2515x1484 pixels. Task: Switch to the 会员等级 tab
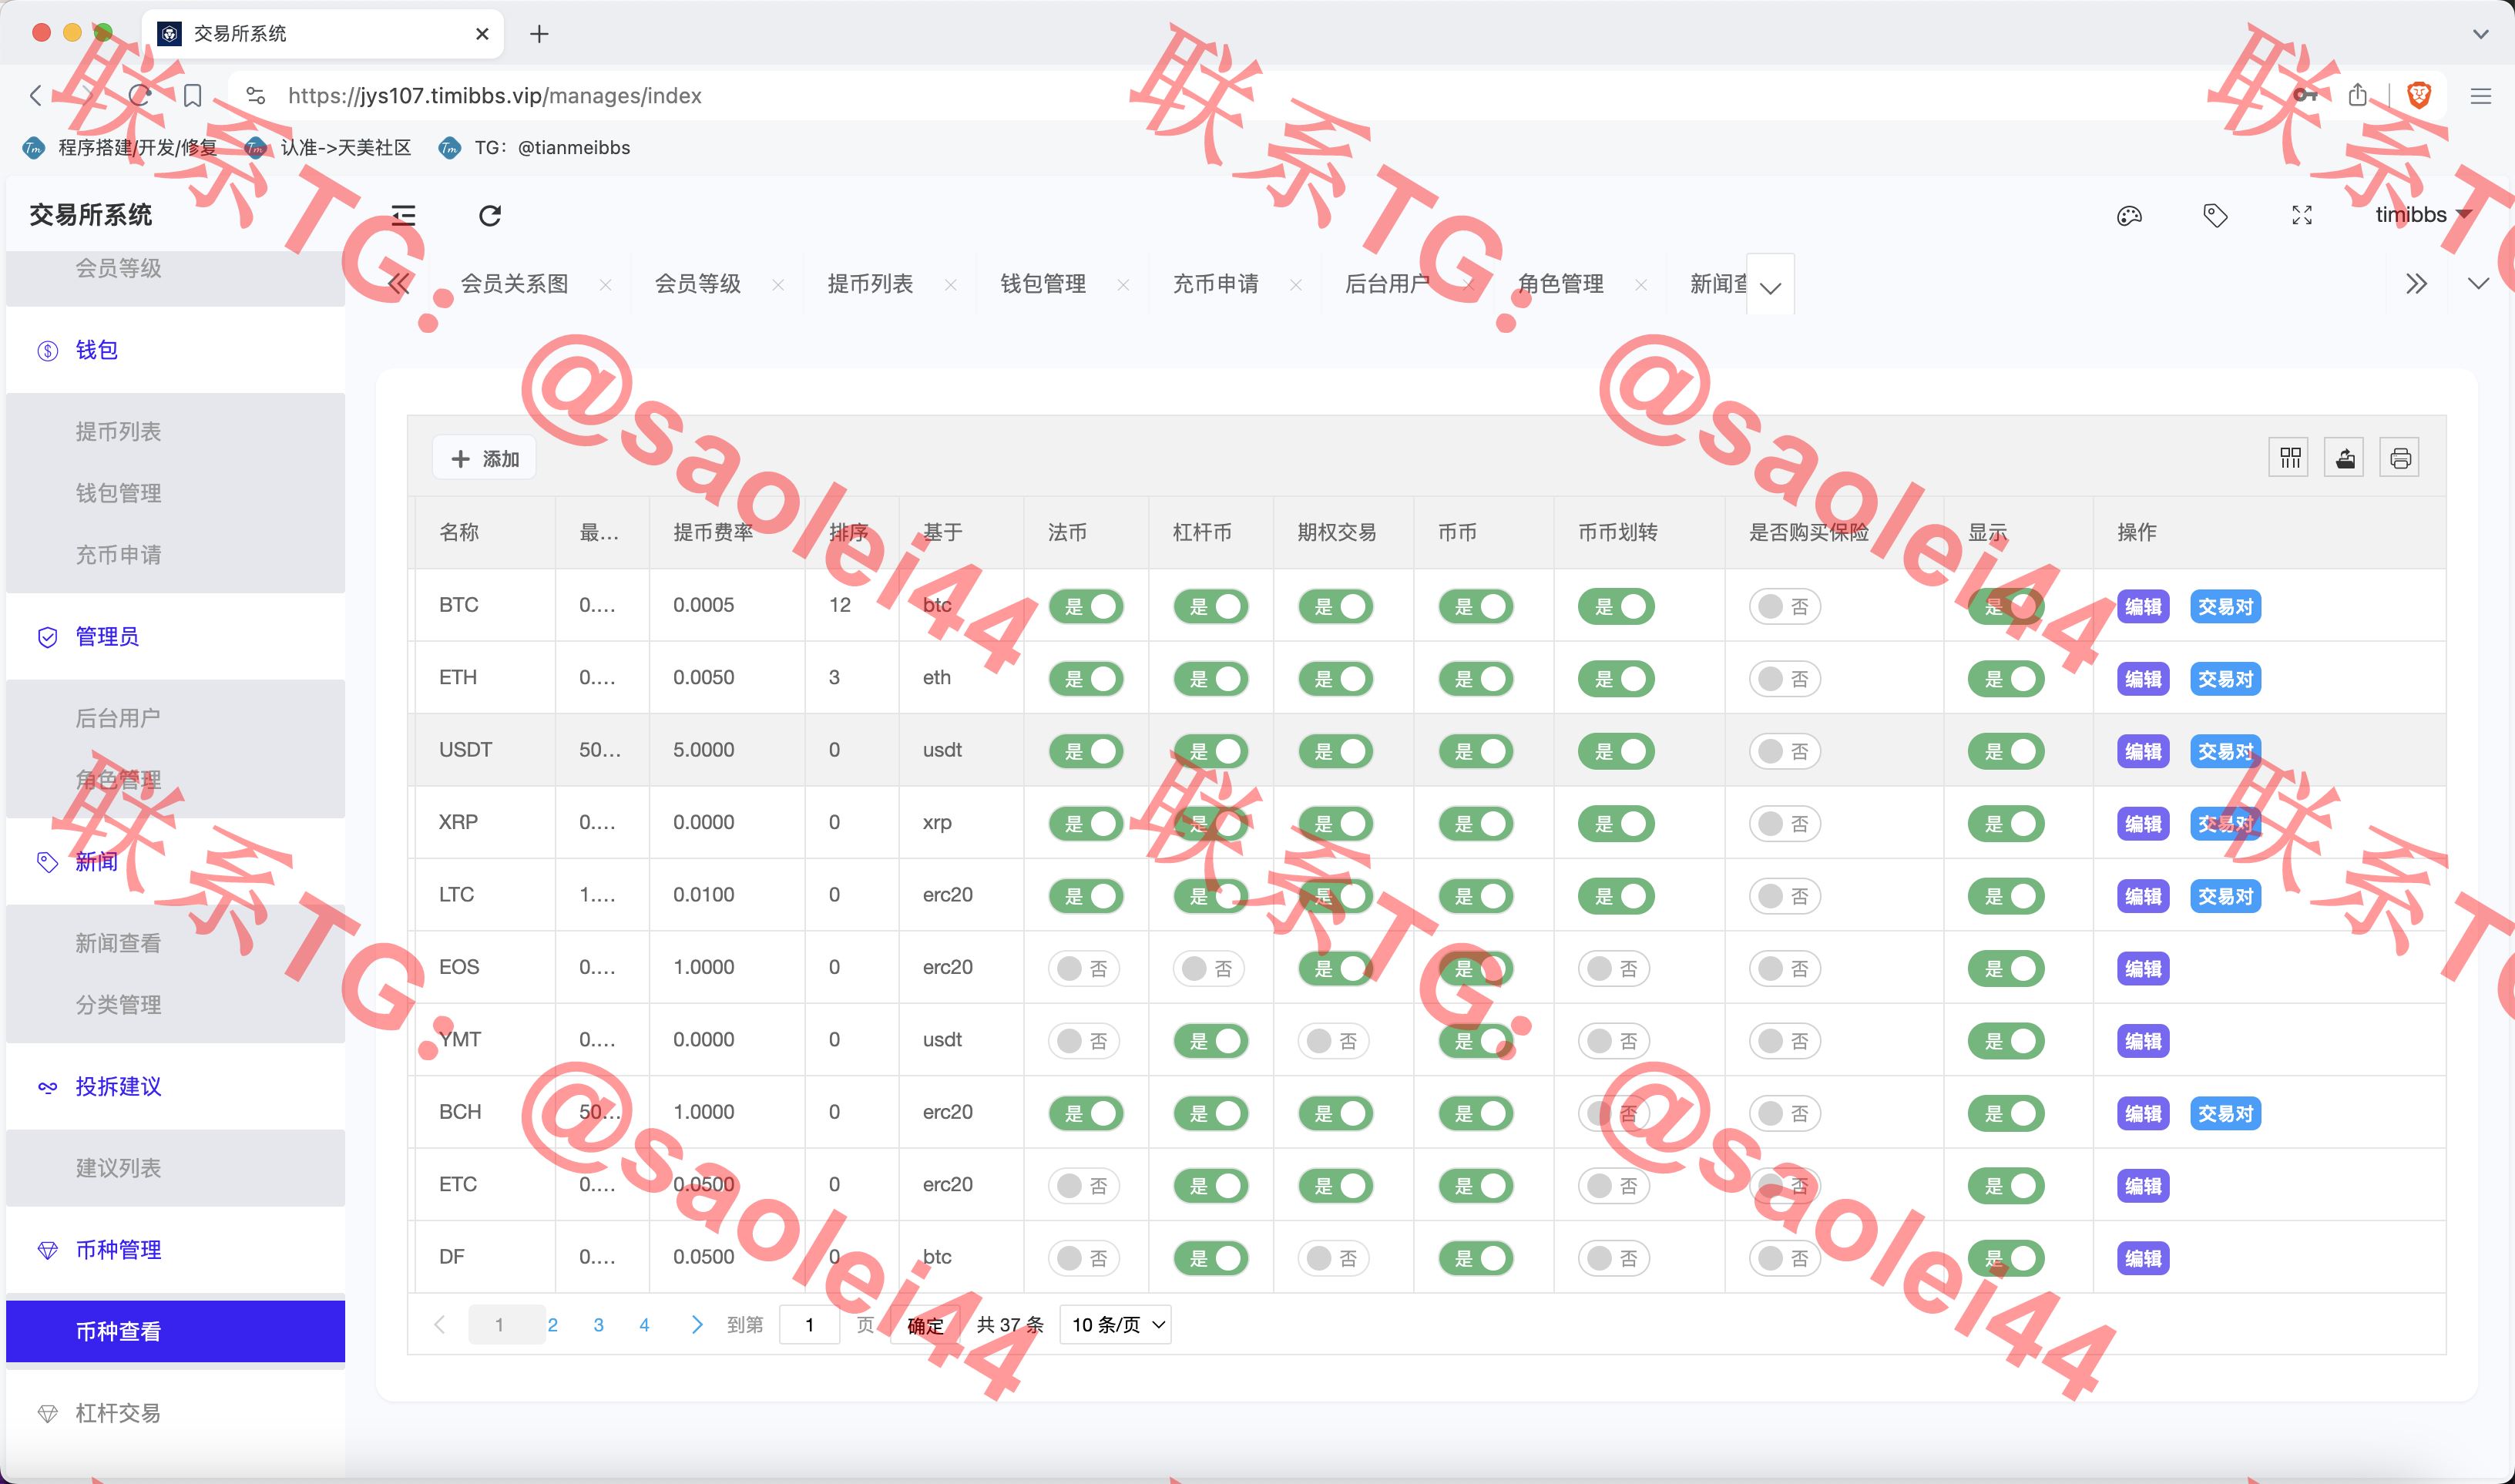[x=698, y=285]
